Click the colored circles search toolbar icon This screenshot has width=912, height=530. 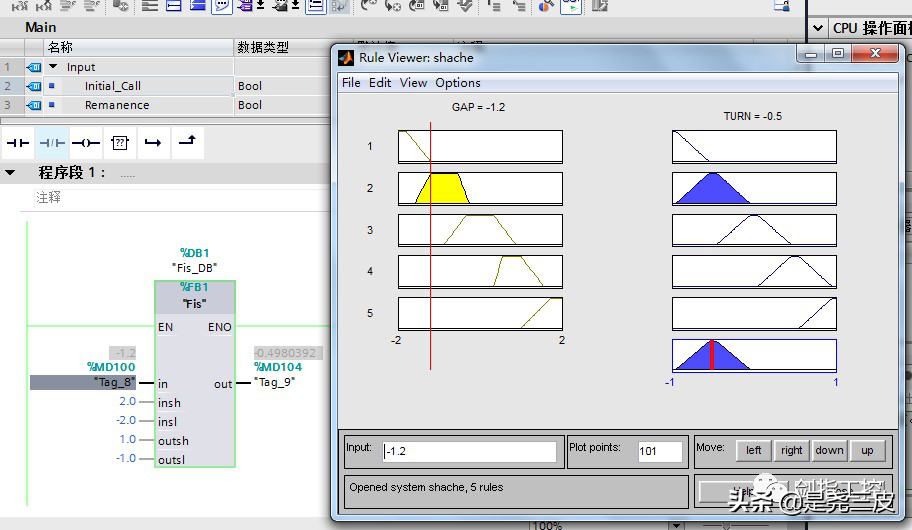coord(546,6)
